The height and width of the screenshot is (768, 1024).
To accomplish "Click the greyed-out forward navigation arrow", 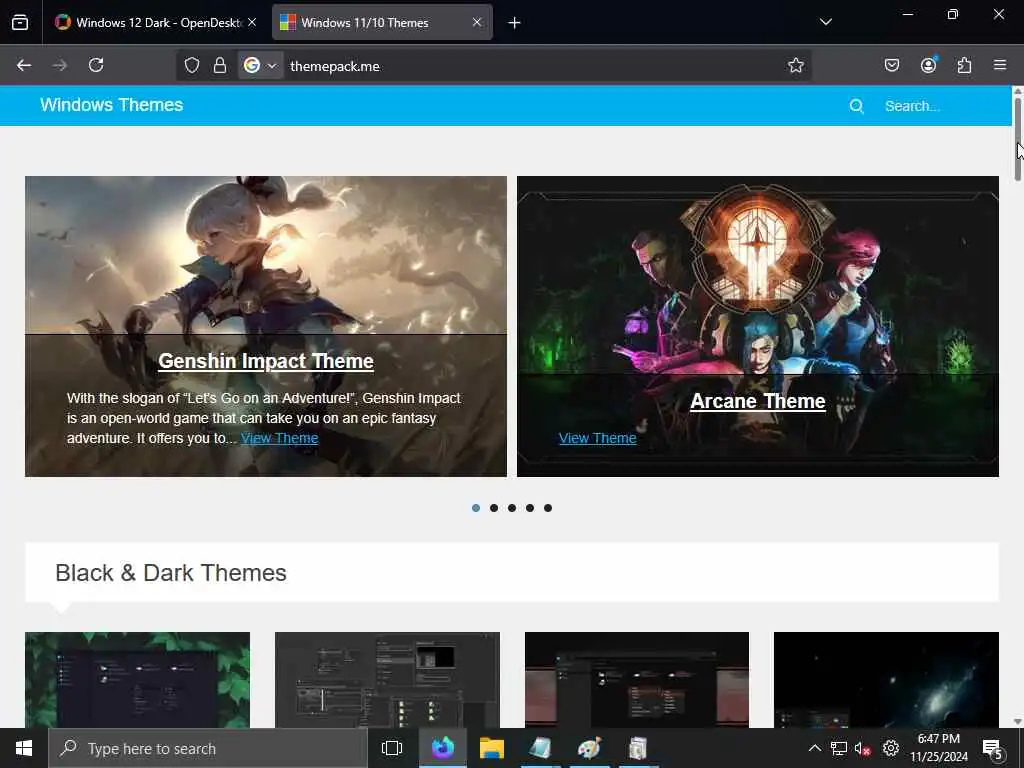I will (x=59, y=65).
